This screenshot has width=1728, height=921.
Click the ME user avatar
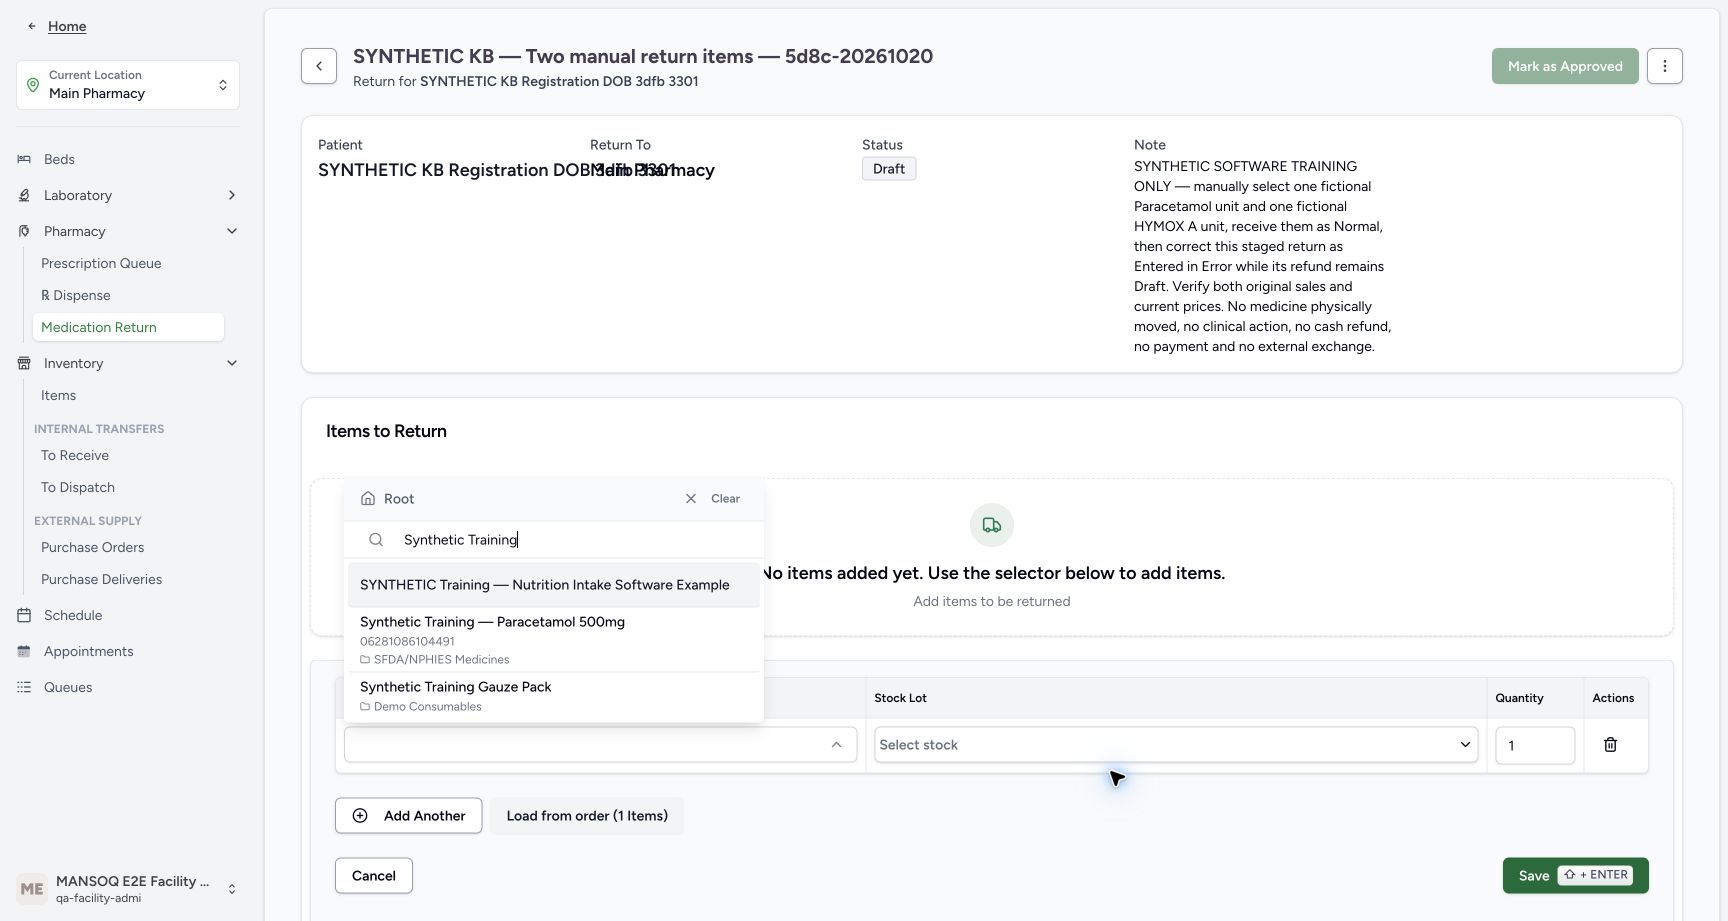pos(32,889)
